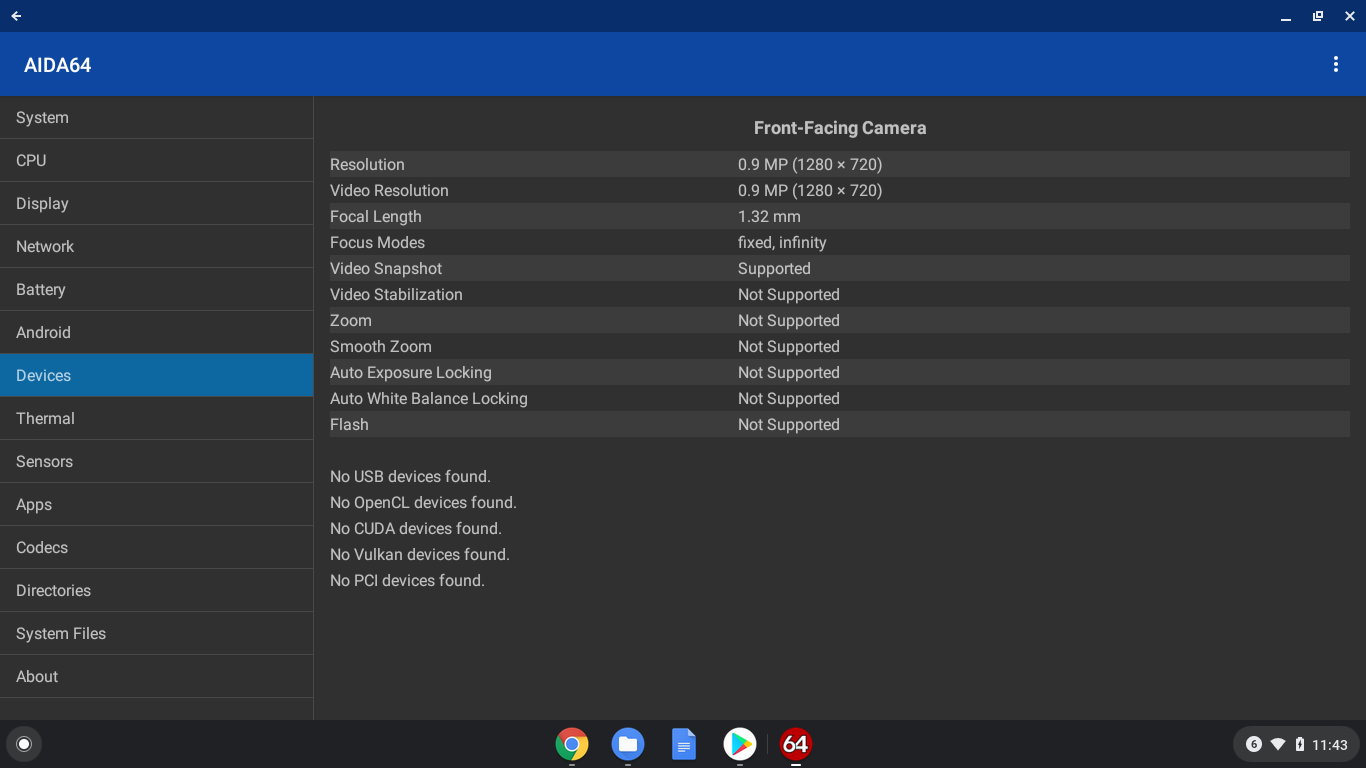Open Google Docs from the shelf

coord(684,744)
